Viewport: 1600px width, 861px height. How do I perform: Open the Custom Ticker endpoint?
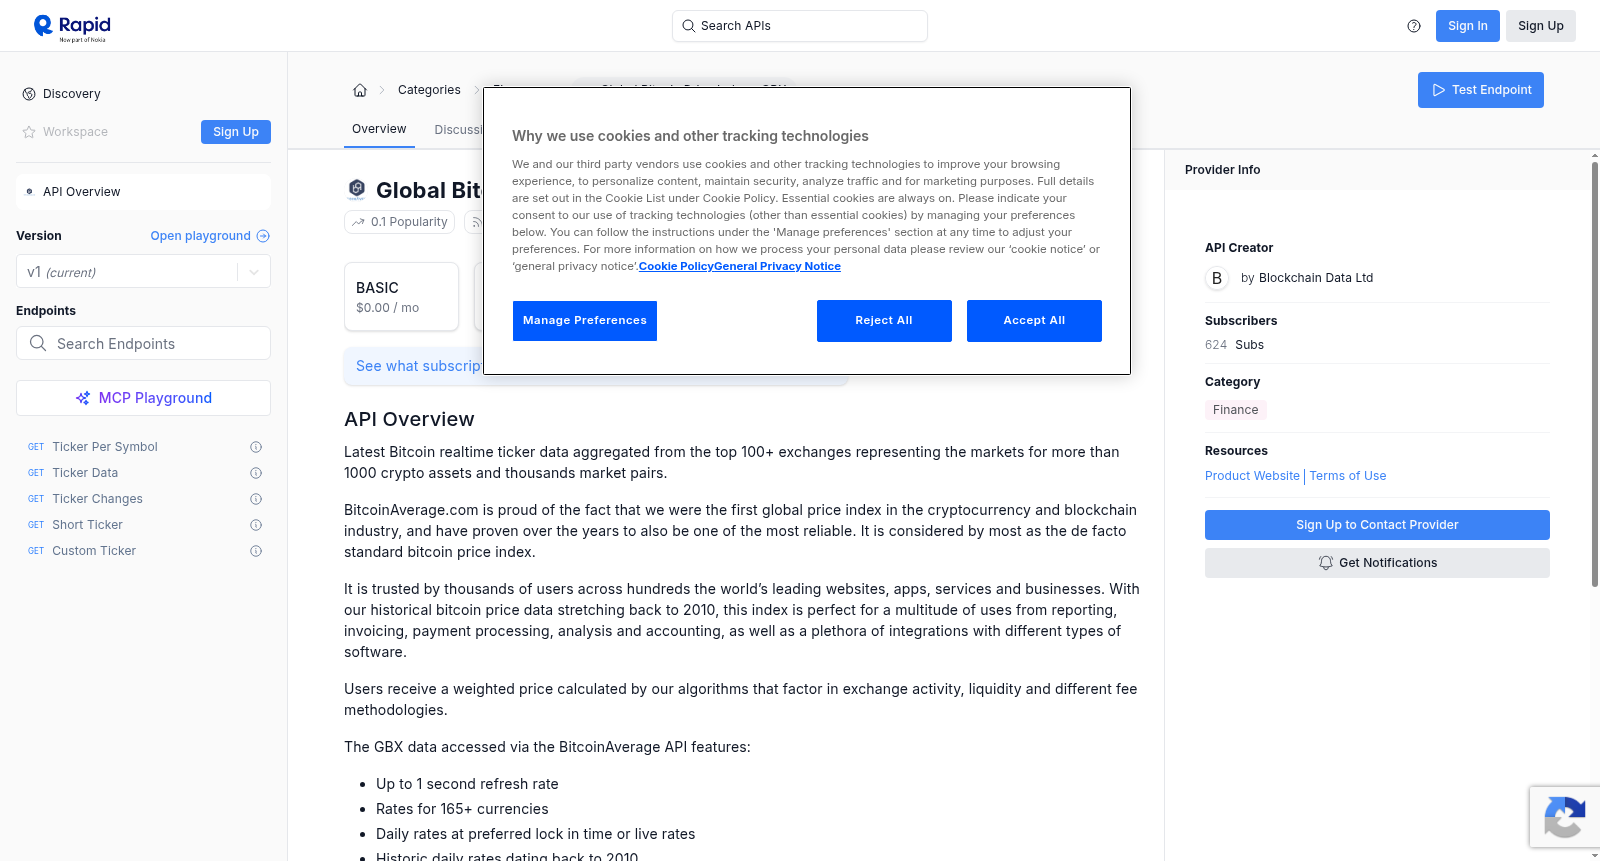pyautogui.click(x=94, y=551)
